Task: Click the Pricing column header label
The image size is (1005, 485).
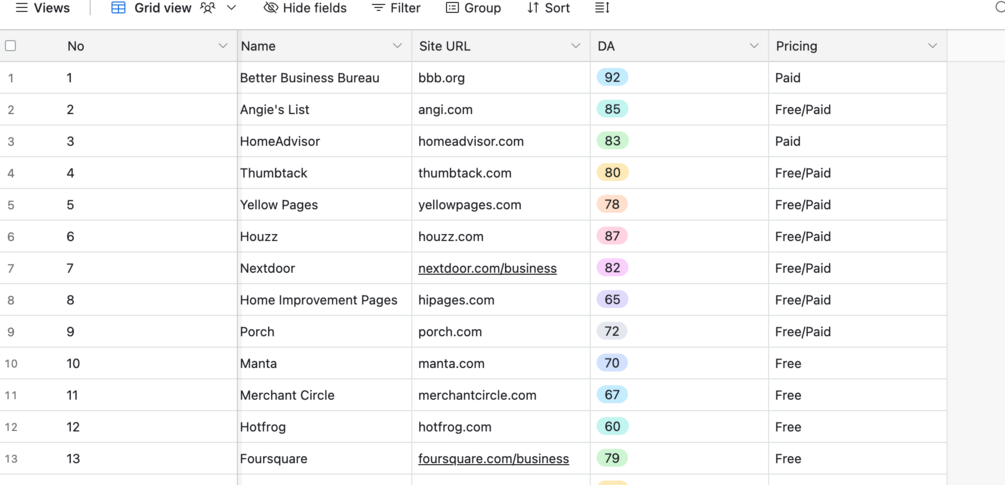Action: tap(797, 46)
